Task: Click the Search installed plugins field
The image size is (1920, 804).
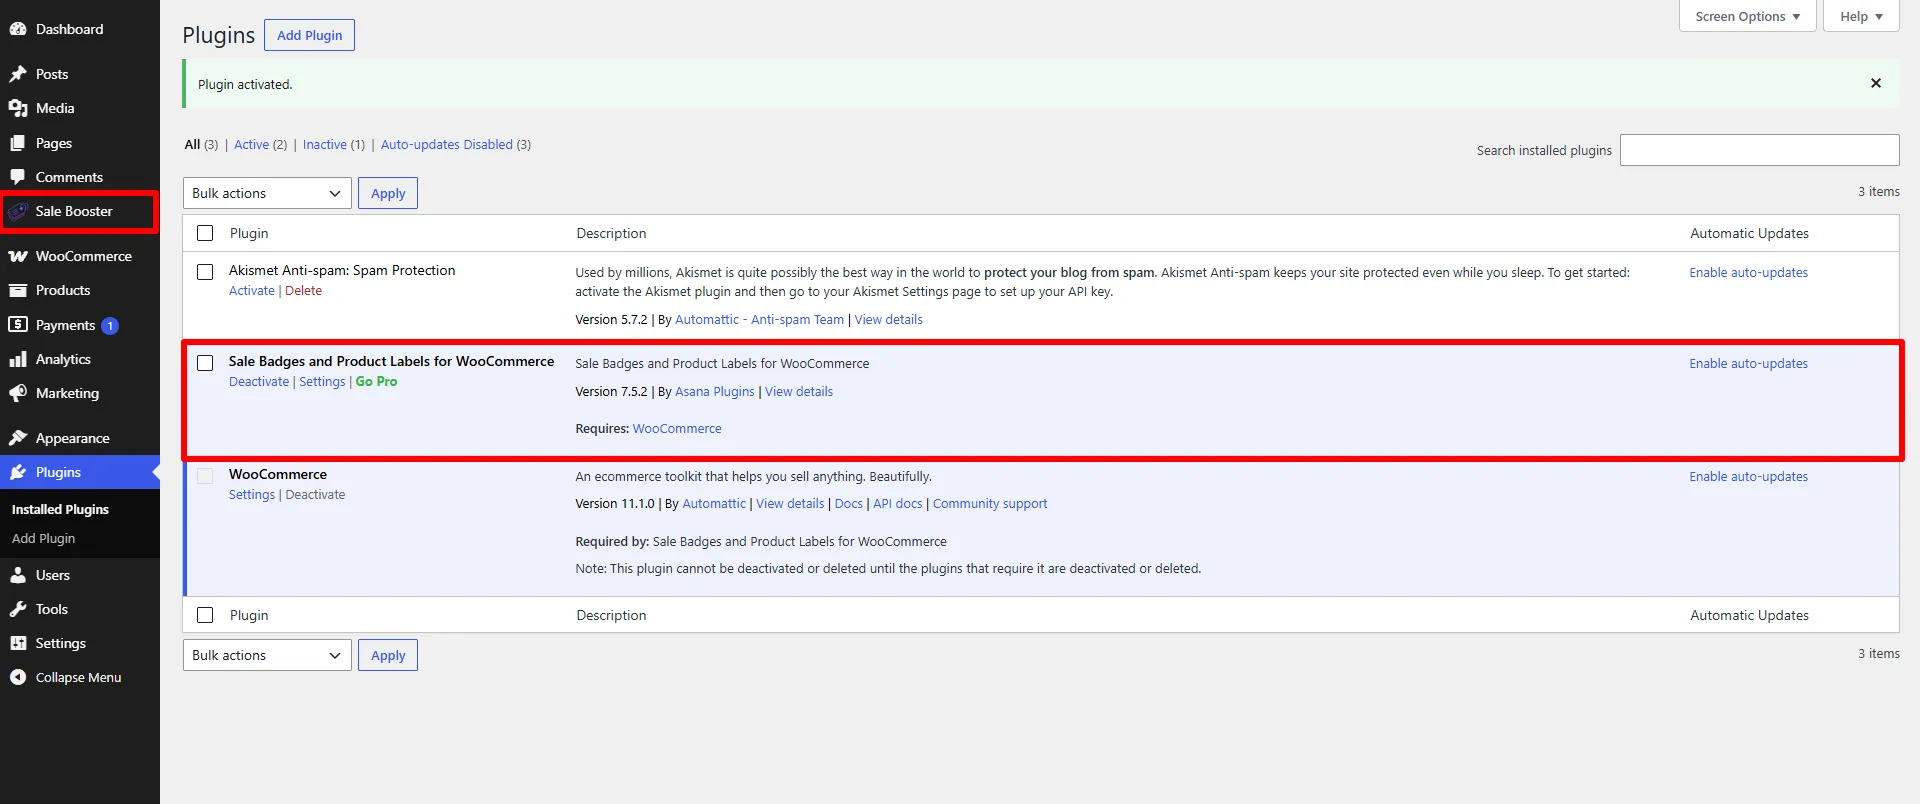Action: tap(1760, 150)
